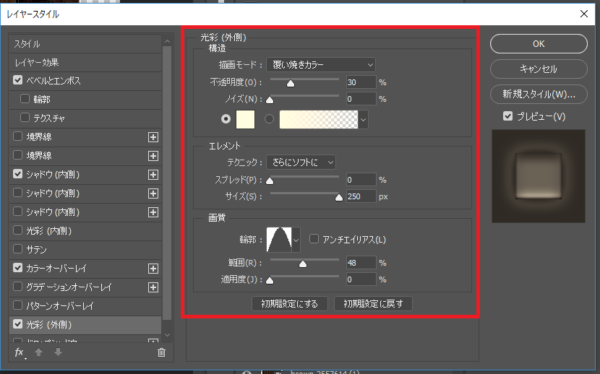Click the effects list scrollbar thumb

167,183
